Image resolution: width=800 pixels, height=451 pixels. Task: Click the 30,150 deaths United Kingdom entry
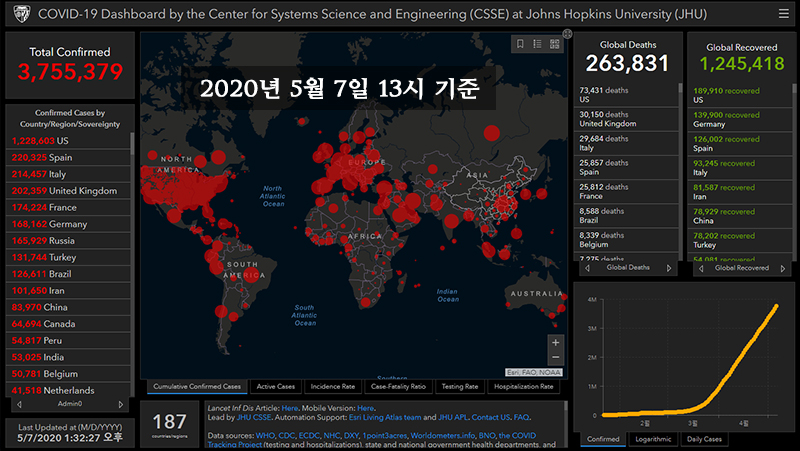[x=626, y=119]
